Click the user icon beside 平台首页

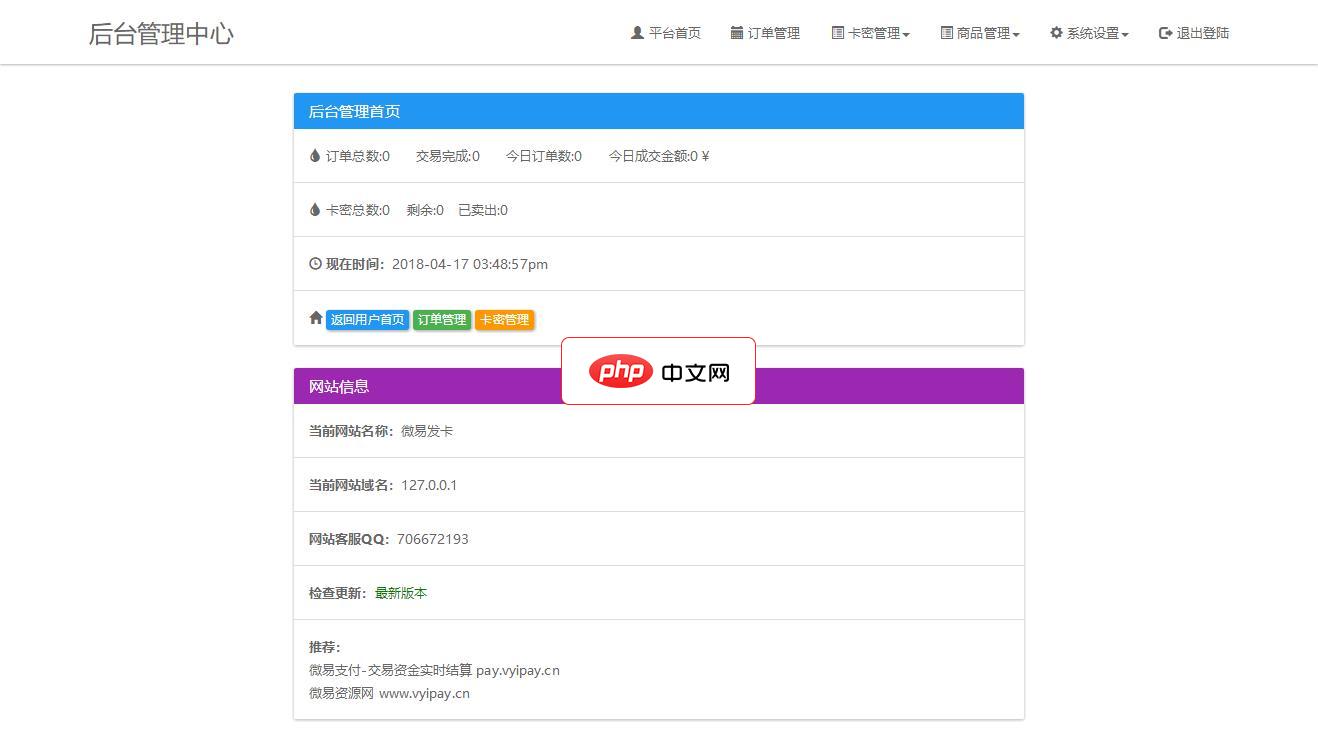click(637, 33)
